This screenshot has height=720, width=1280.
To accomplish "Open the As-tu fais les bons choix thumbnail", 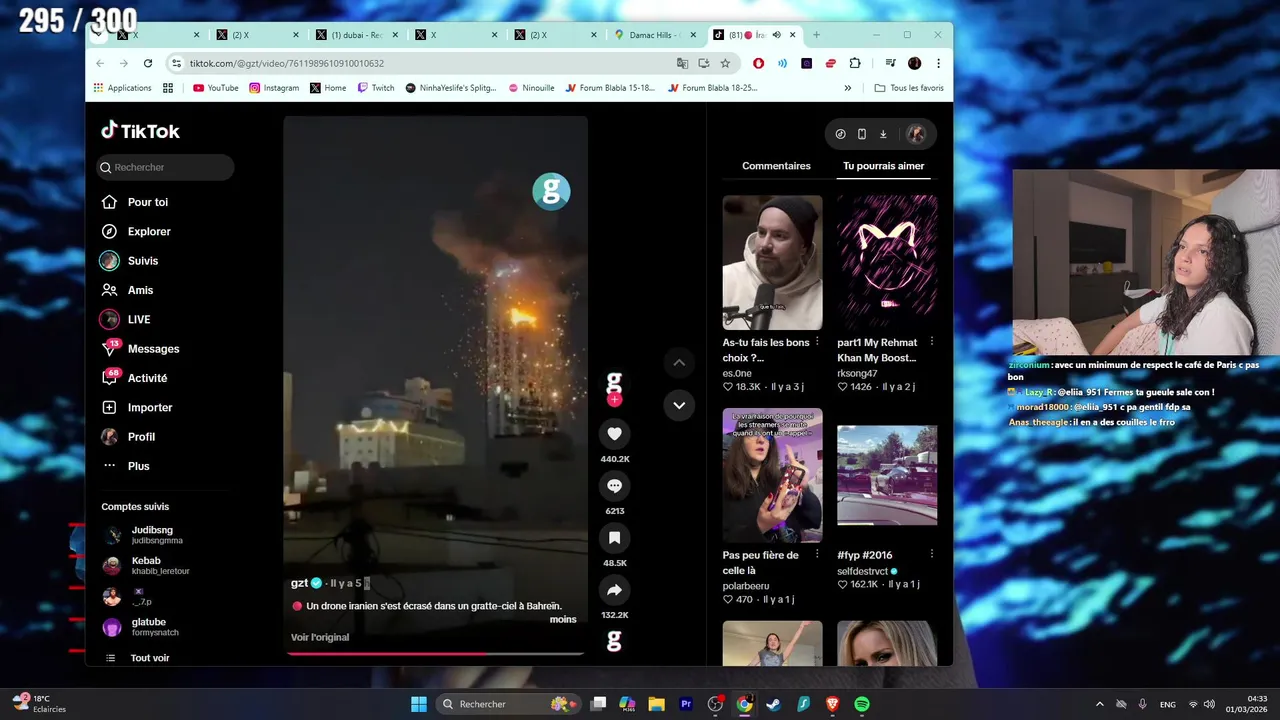I will (x=772, y=262).
